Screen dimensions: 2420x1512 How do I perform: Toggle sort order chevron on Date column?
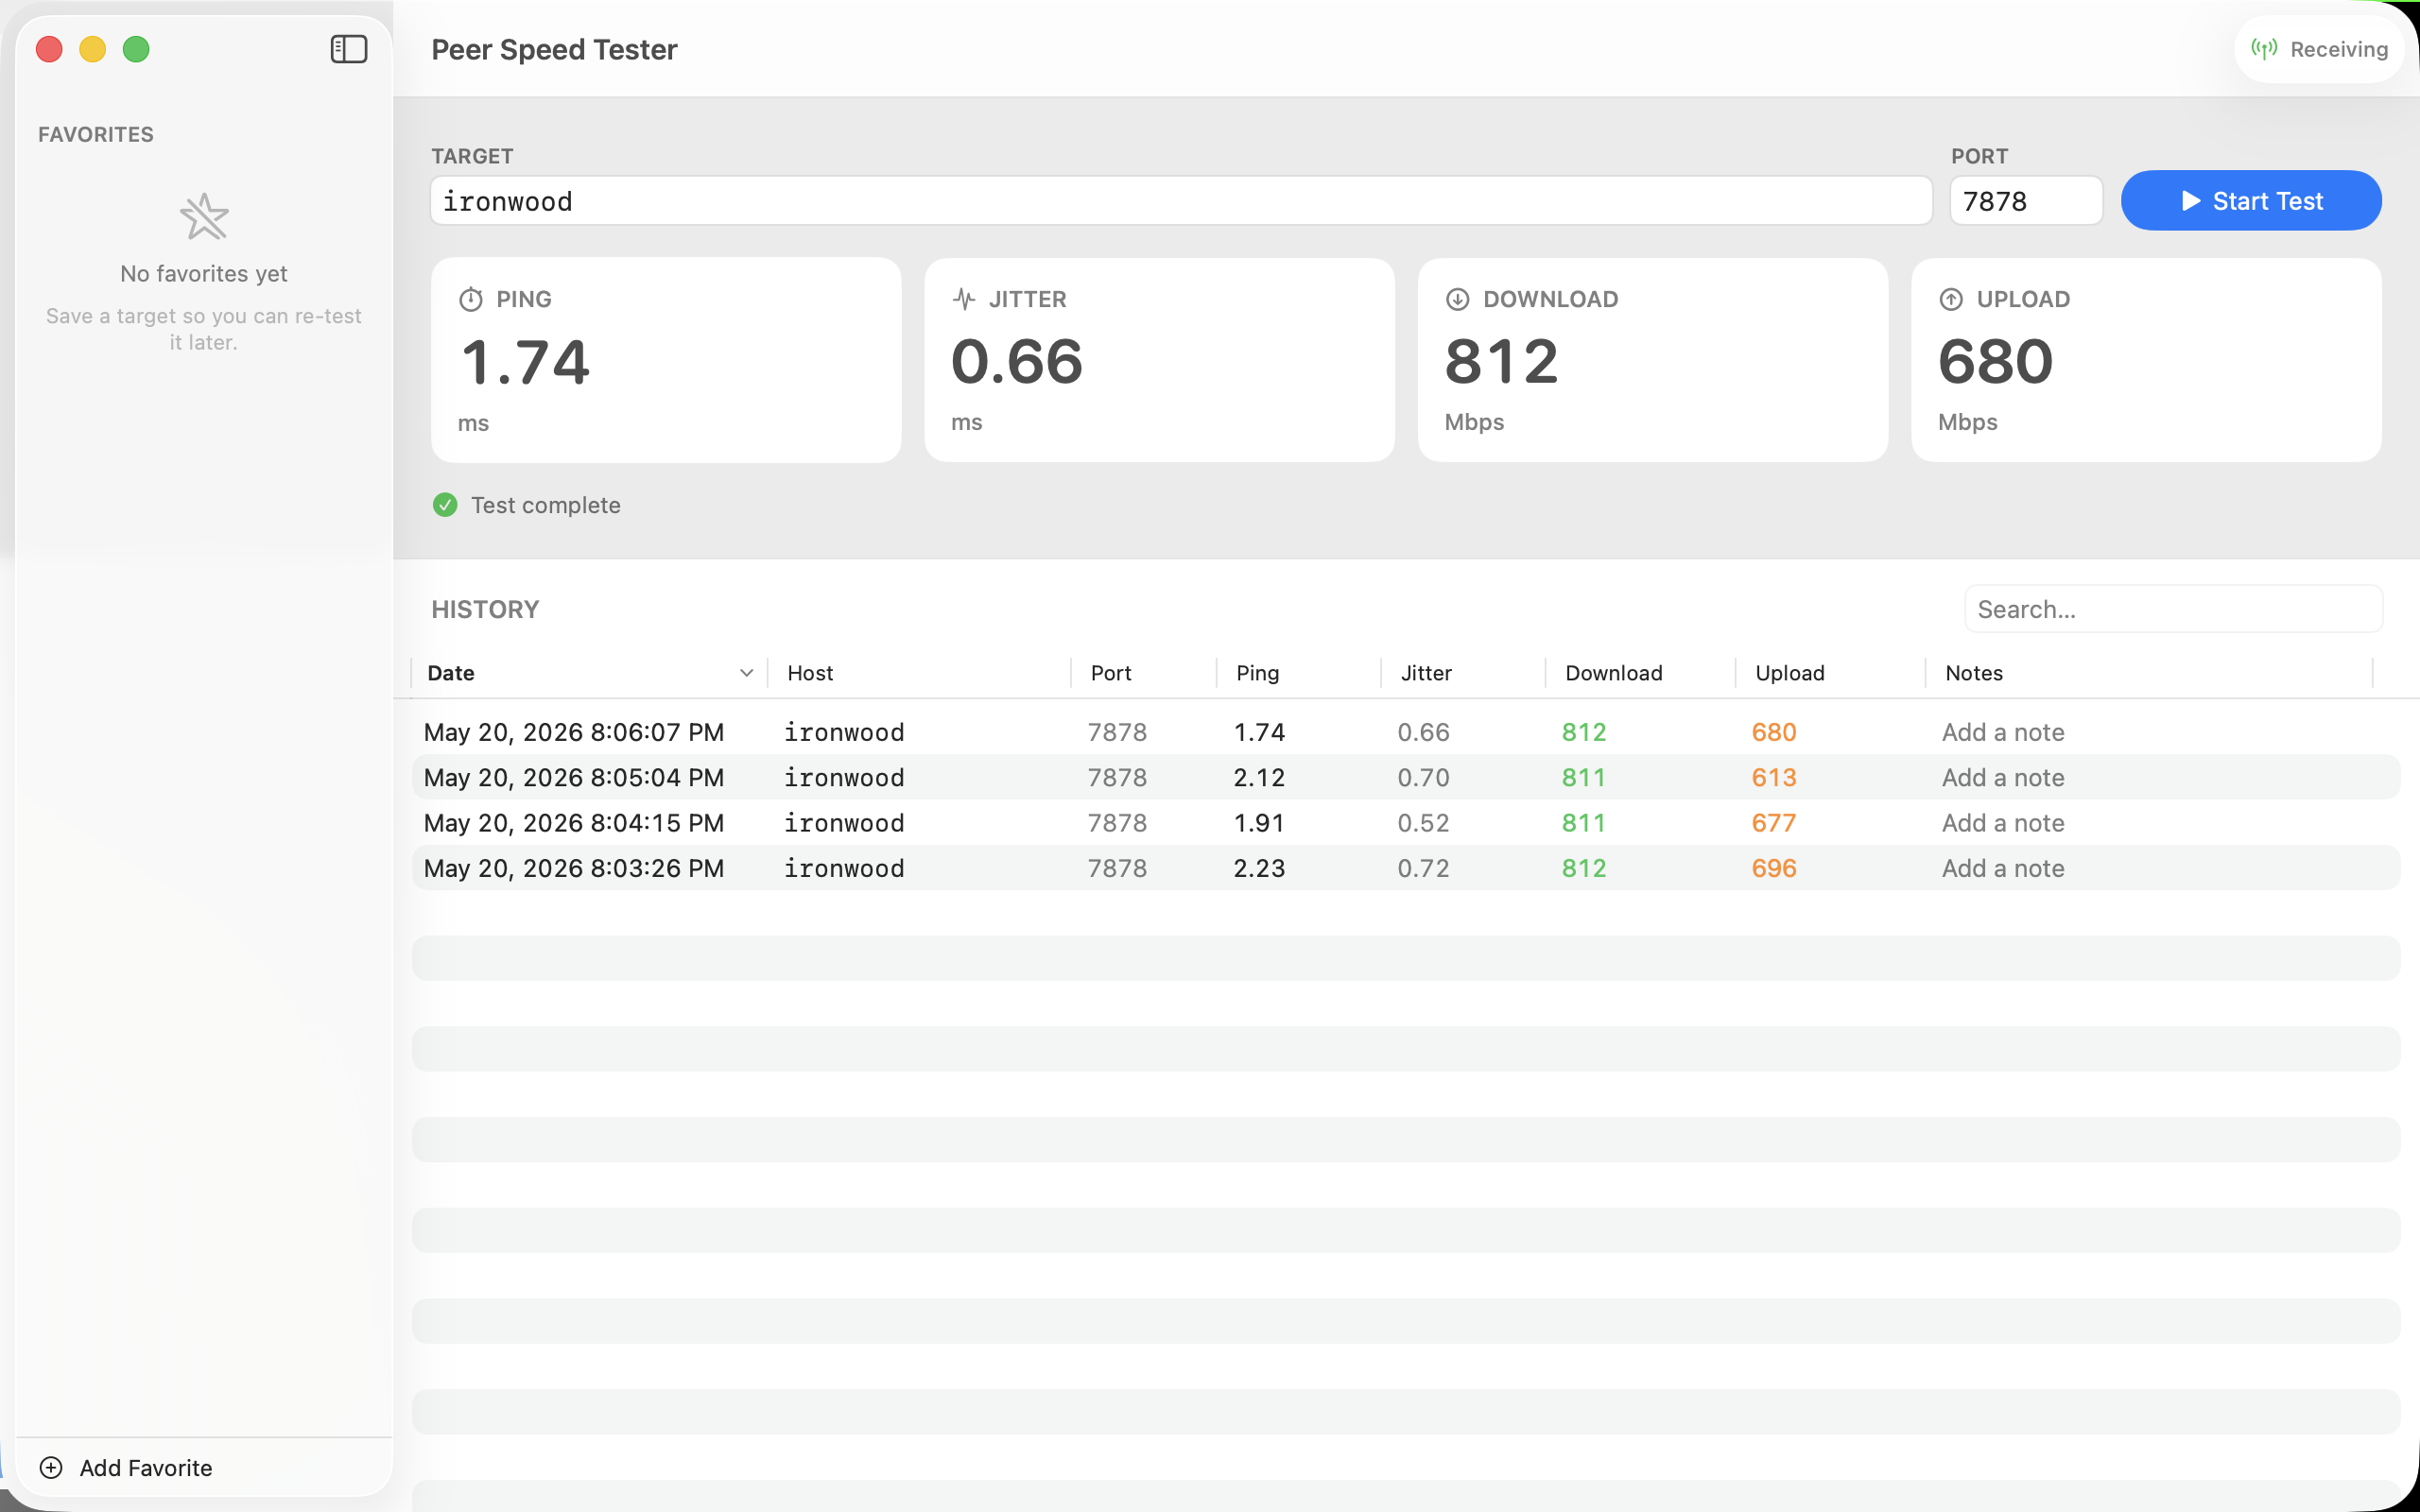click(x=746, y=673)
